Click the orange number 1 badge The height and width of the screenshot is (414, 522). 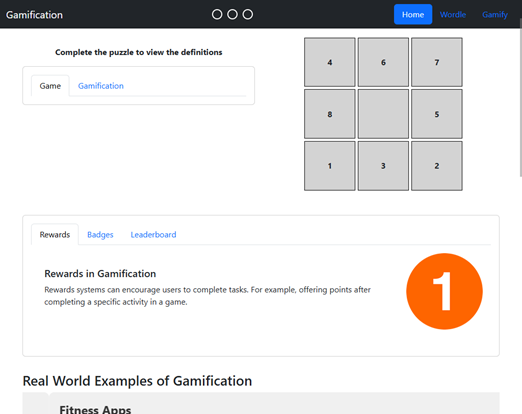coord(444,291)
